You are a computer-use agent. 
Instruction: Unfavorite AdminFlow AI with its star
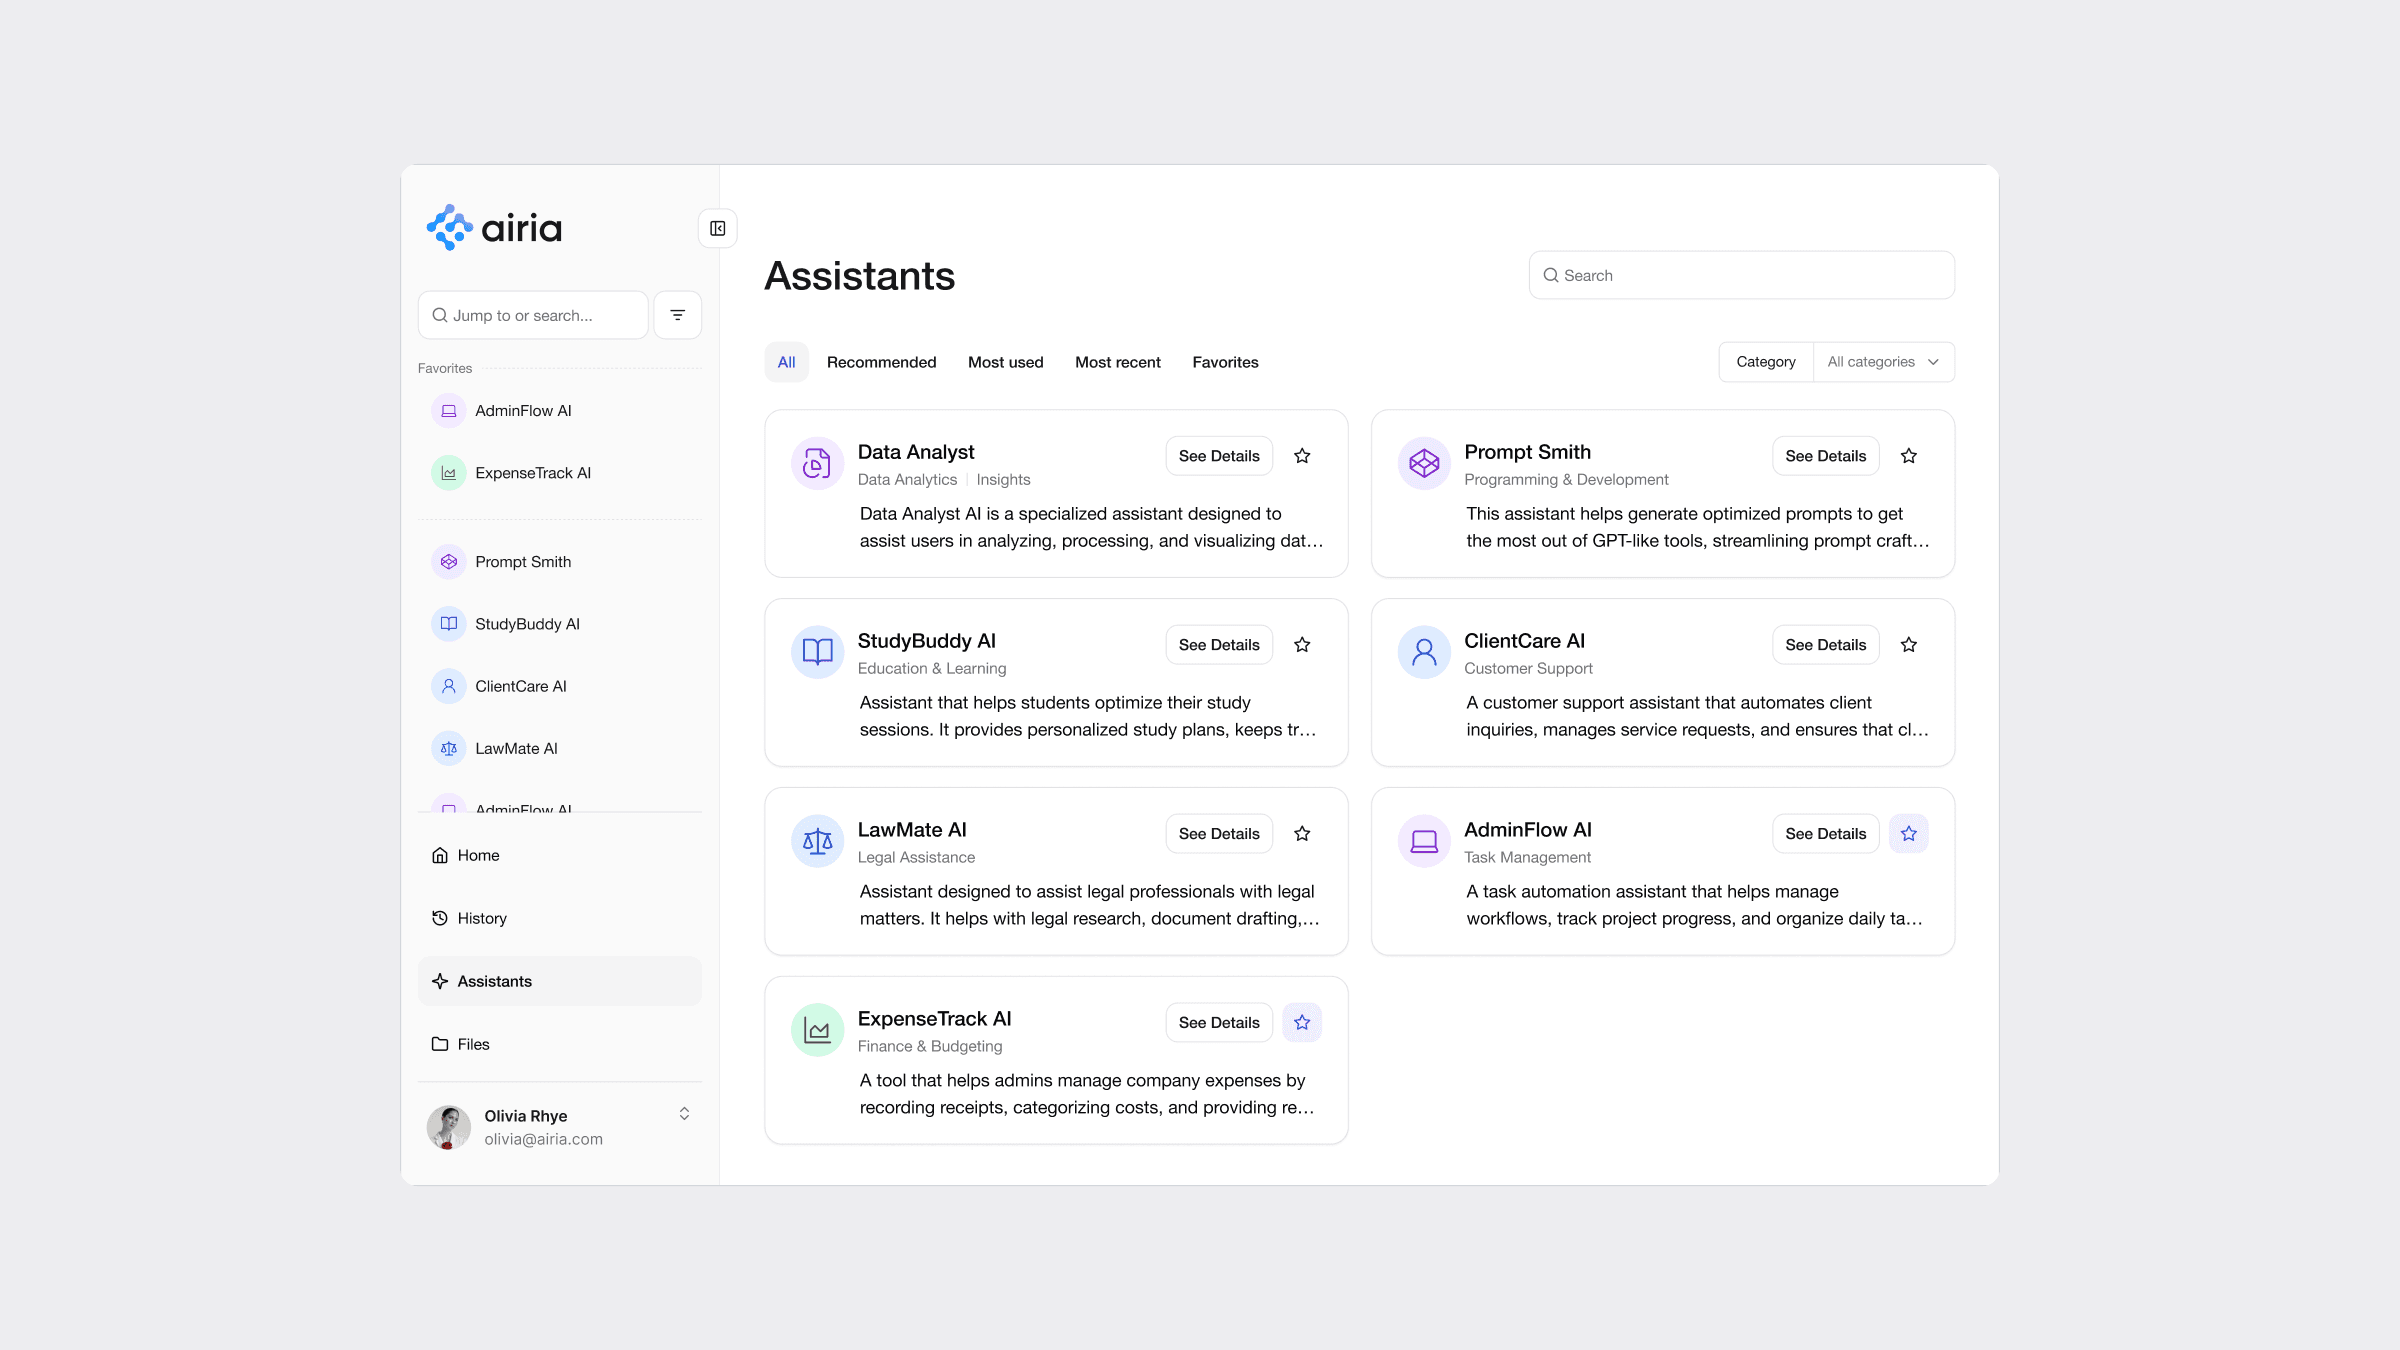tap(1908, 833)
